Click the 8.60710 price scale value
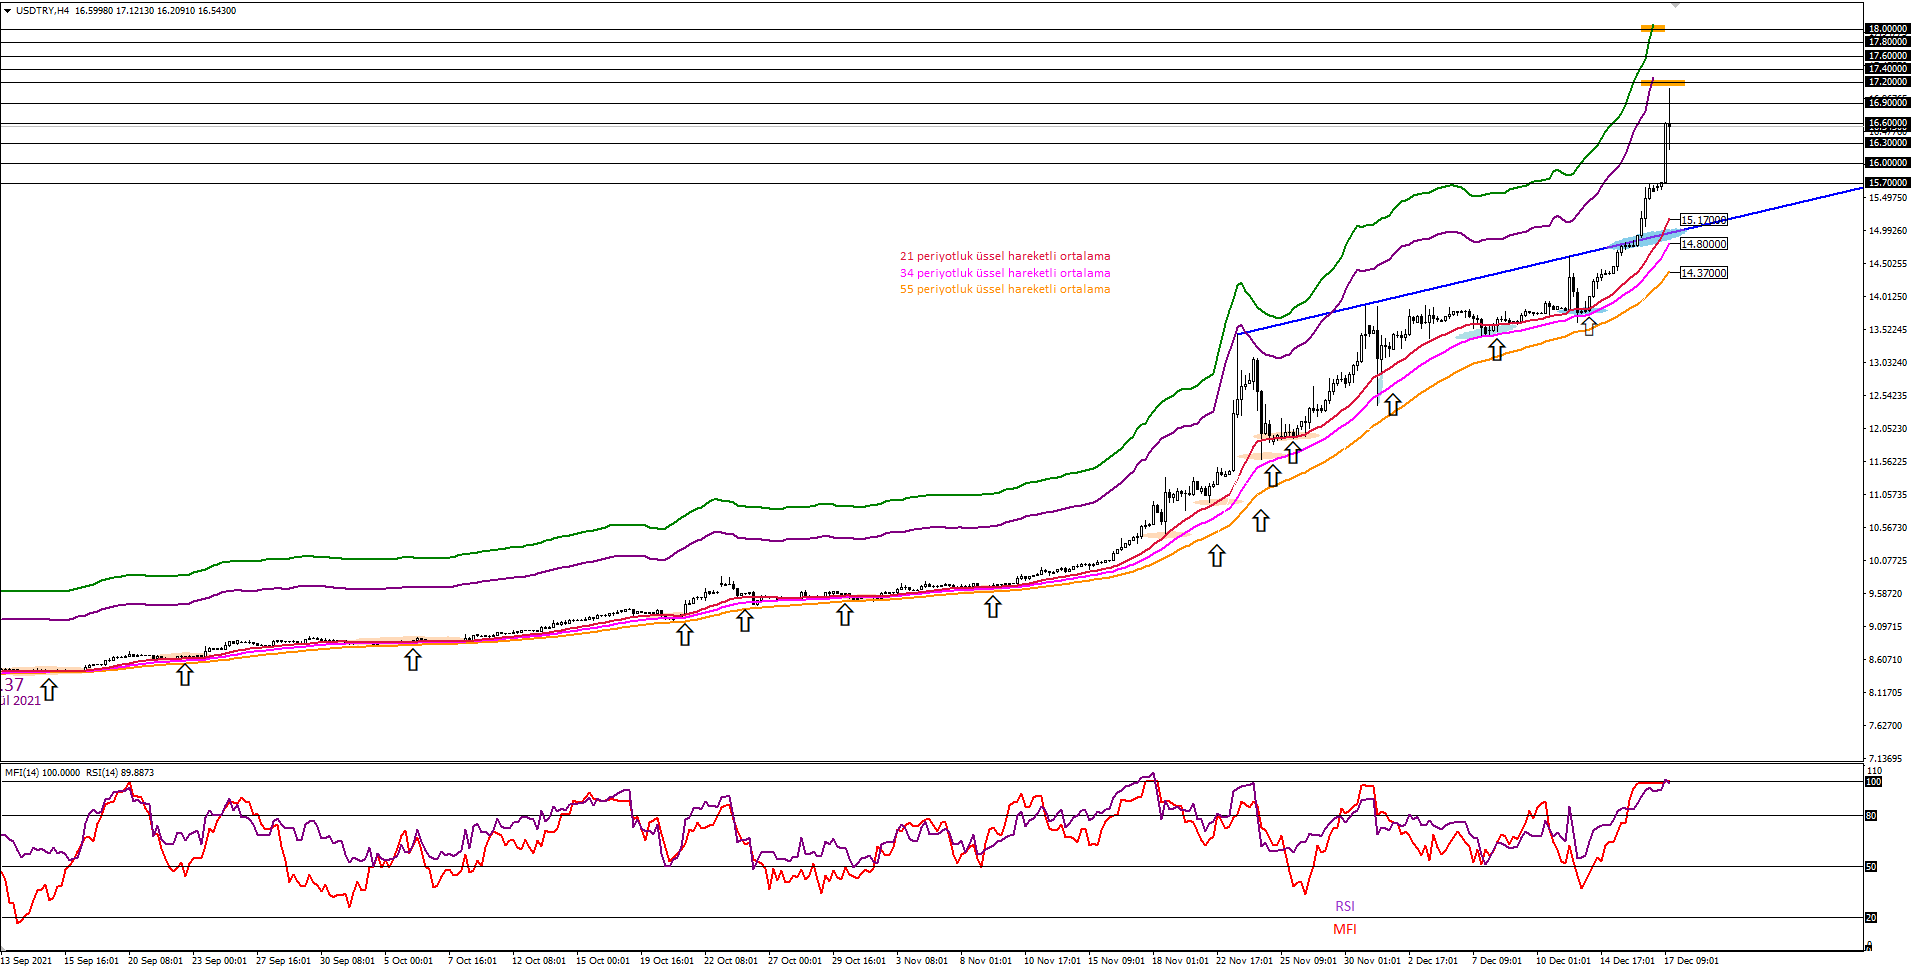The image size is (1912, 971). [x=1887, y=660]
